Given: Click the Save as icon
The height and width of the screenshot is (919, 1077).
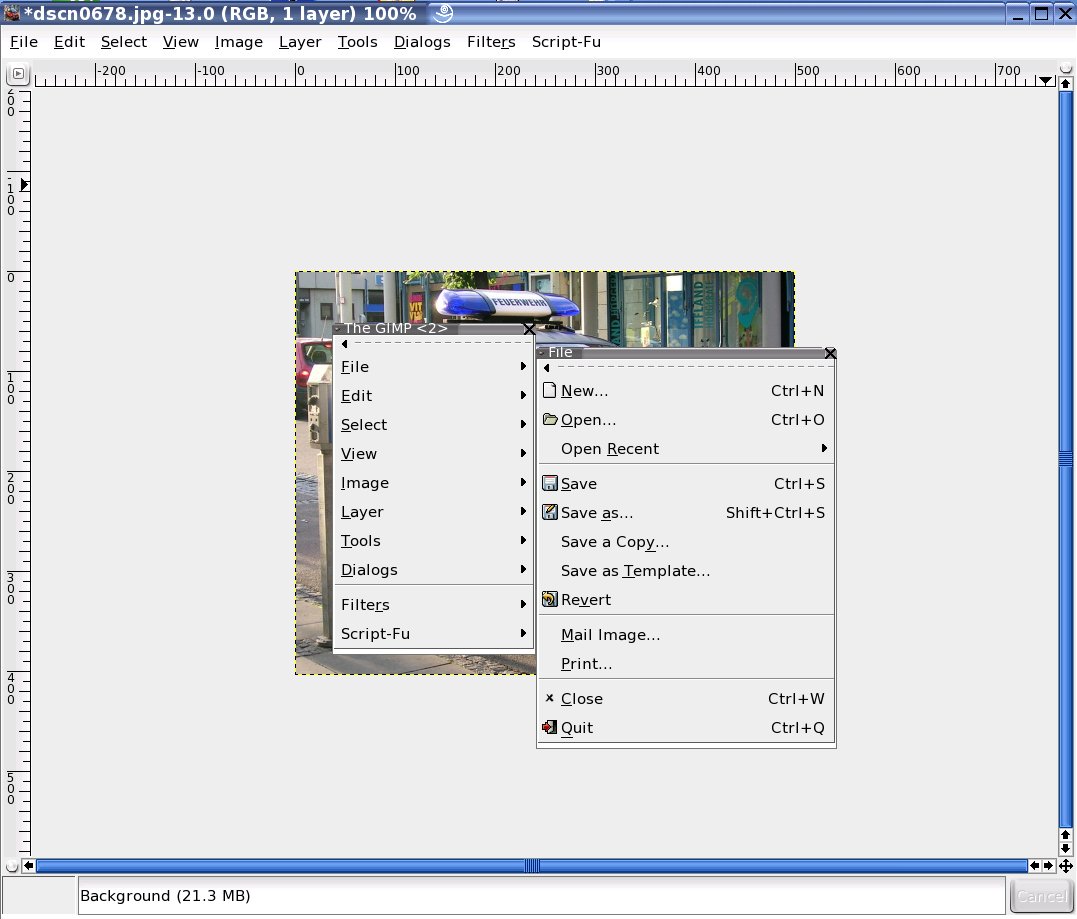Looking at the screenshot, I should point(549,513).
